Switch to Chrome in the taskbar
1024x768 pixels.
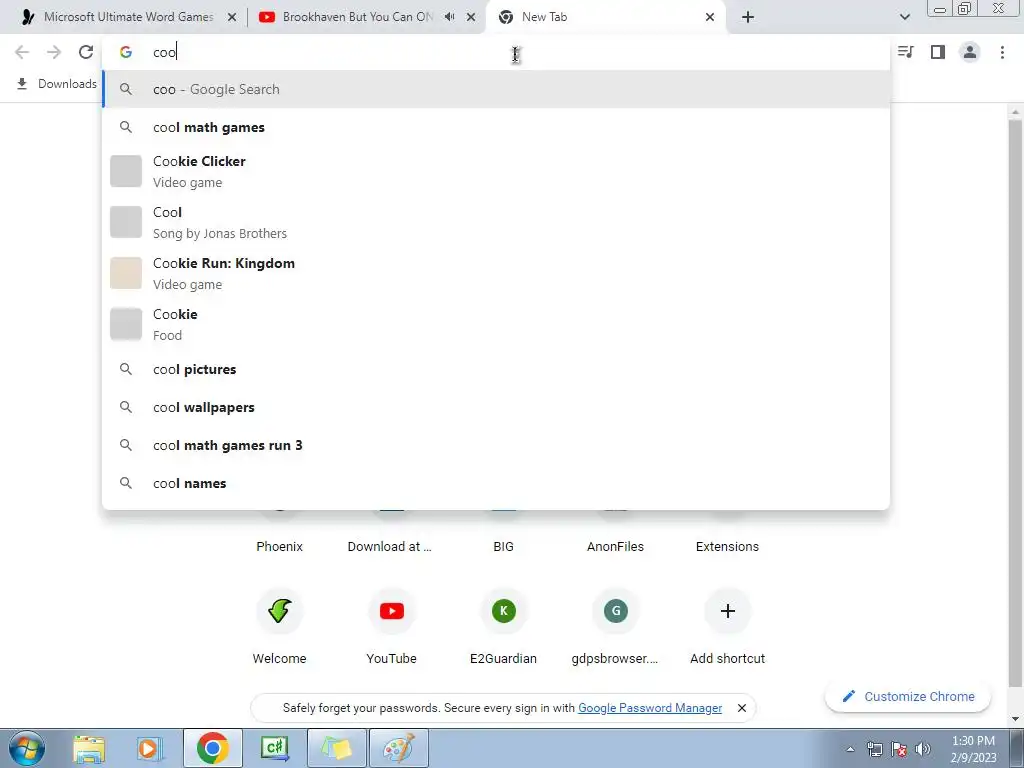(212, 748)
